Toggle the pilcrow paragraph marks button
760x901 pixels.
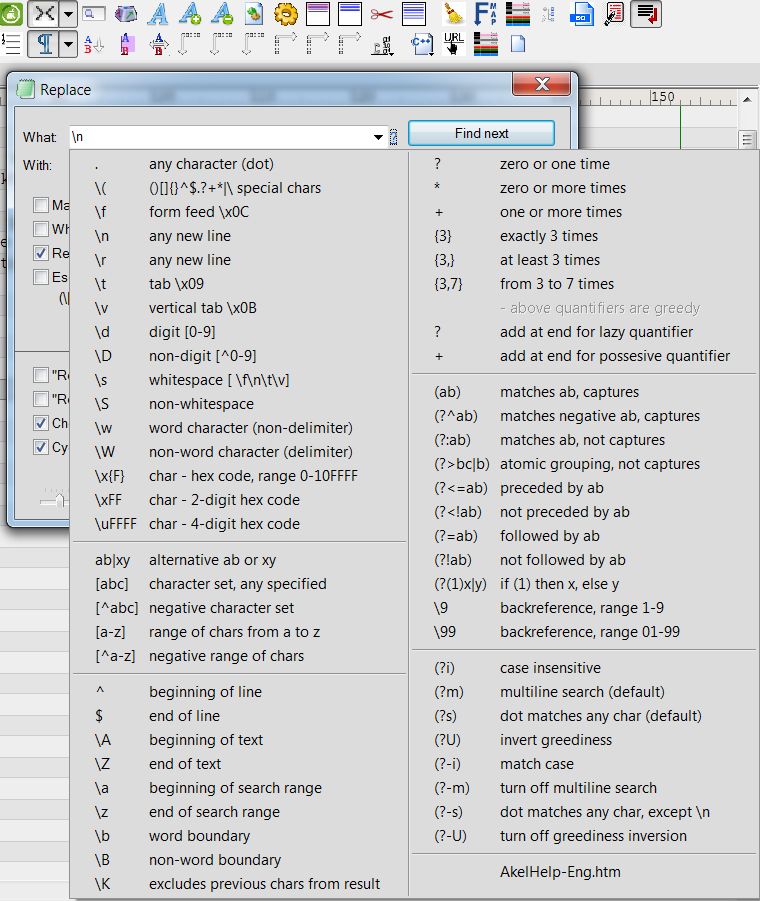click(44, 44)
